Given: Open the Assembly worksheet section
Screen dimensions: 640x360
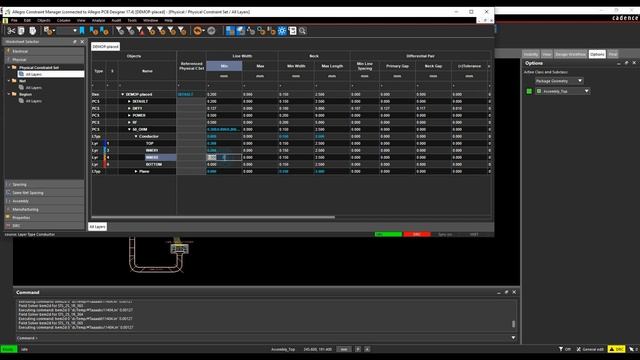Looking at the screenshot, I should click(x=44, y=201).
